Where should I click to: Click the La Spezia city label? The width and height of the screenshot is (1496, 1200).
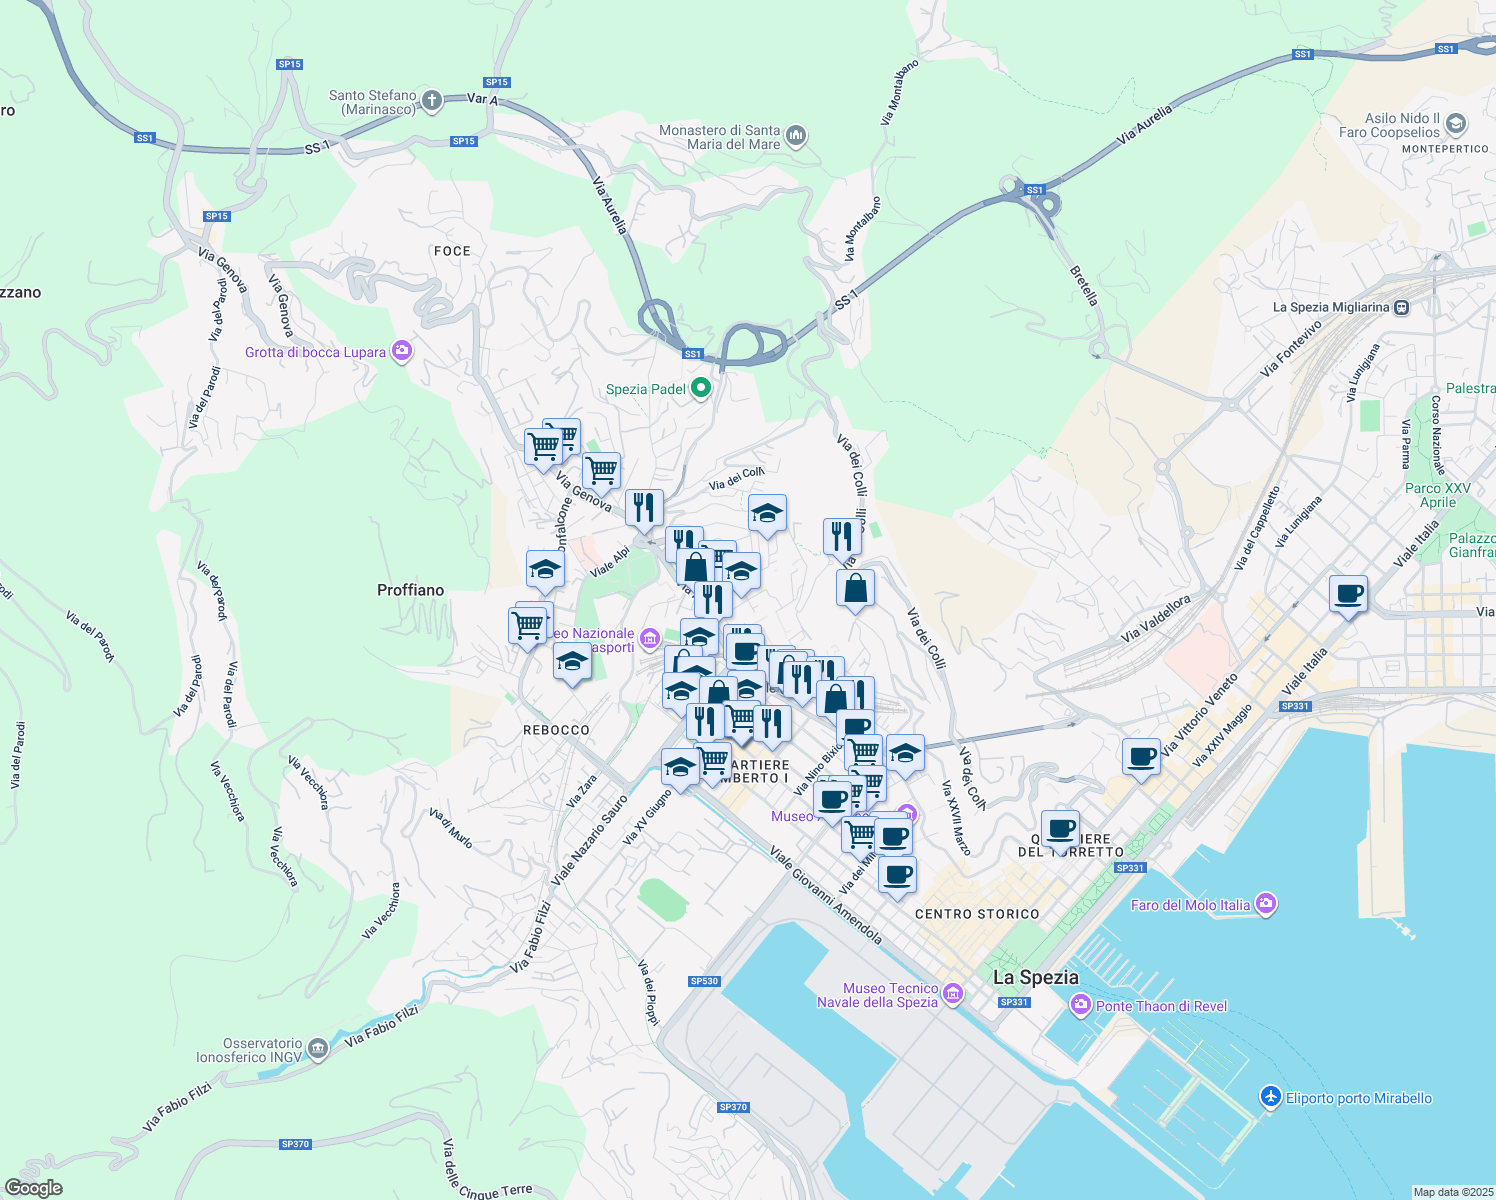coord(1035,977)
